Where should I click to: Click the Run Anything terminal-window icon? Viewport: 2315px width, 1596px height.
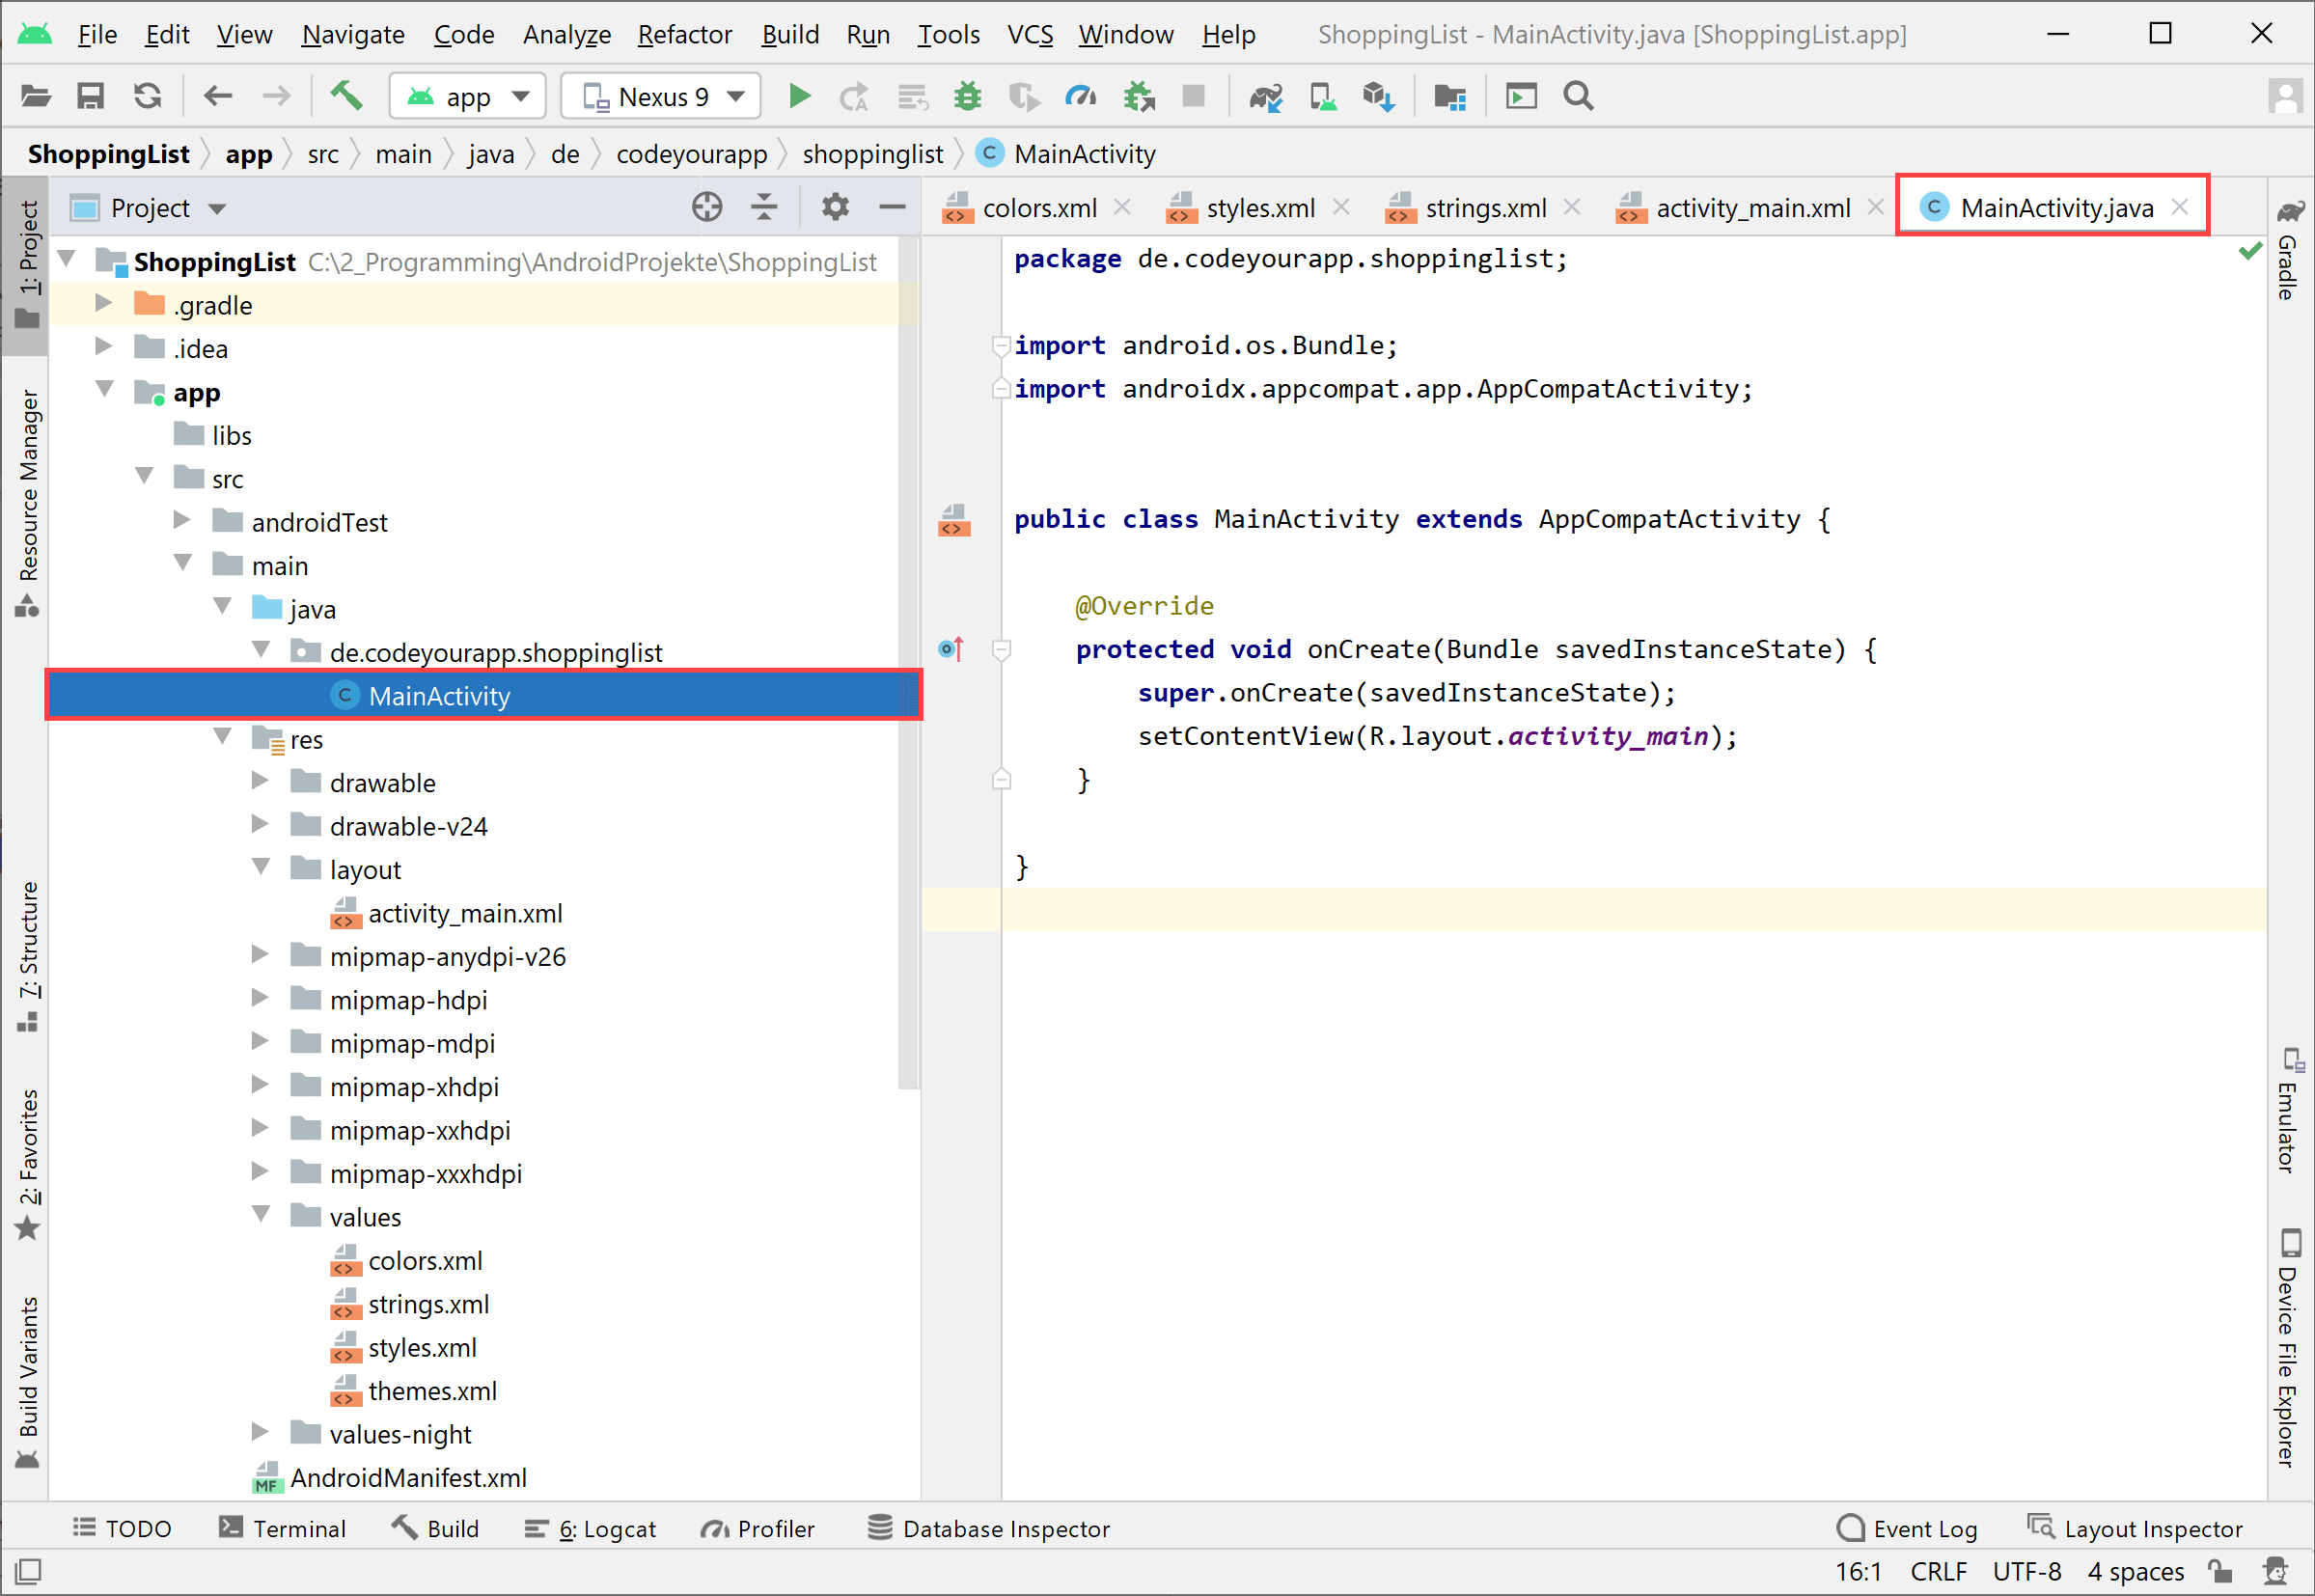click(1521, 97)
